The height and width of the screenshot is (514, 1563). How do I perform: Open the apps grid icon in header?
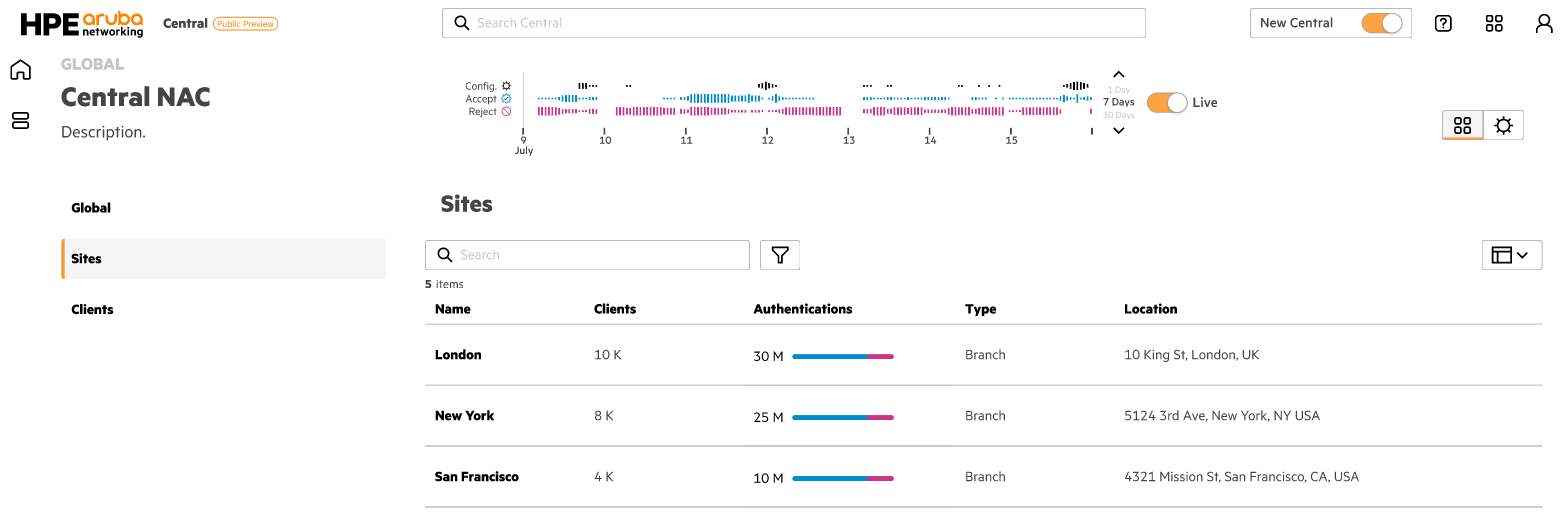point(1494,23)
